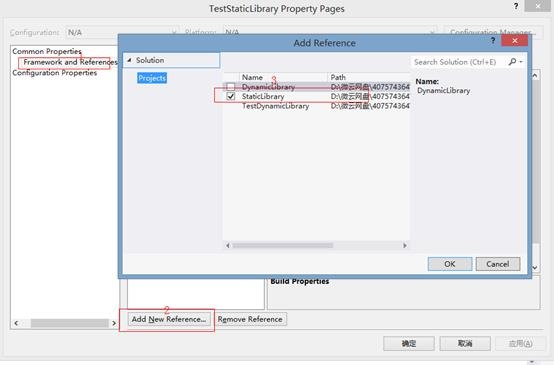Click Add New Reference button

point(169,319)
